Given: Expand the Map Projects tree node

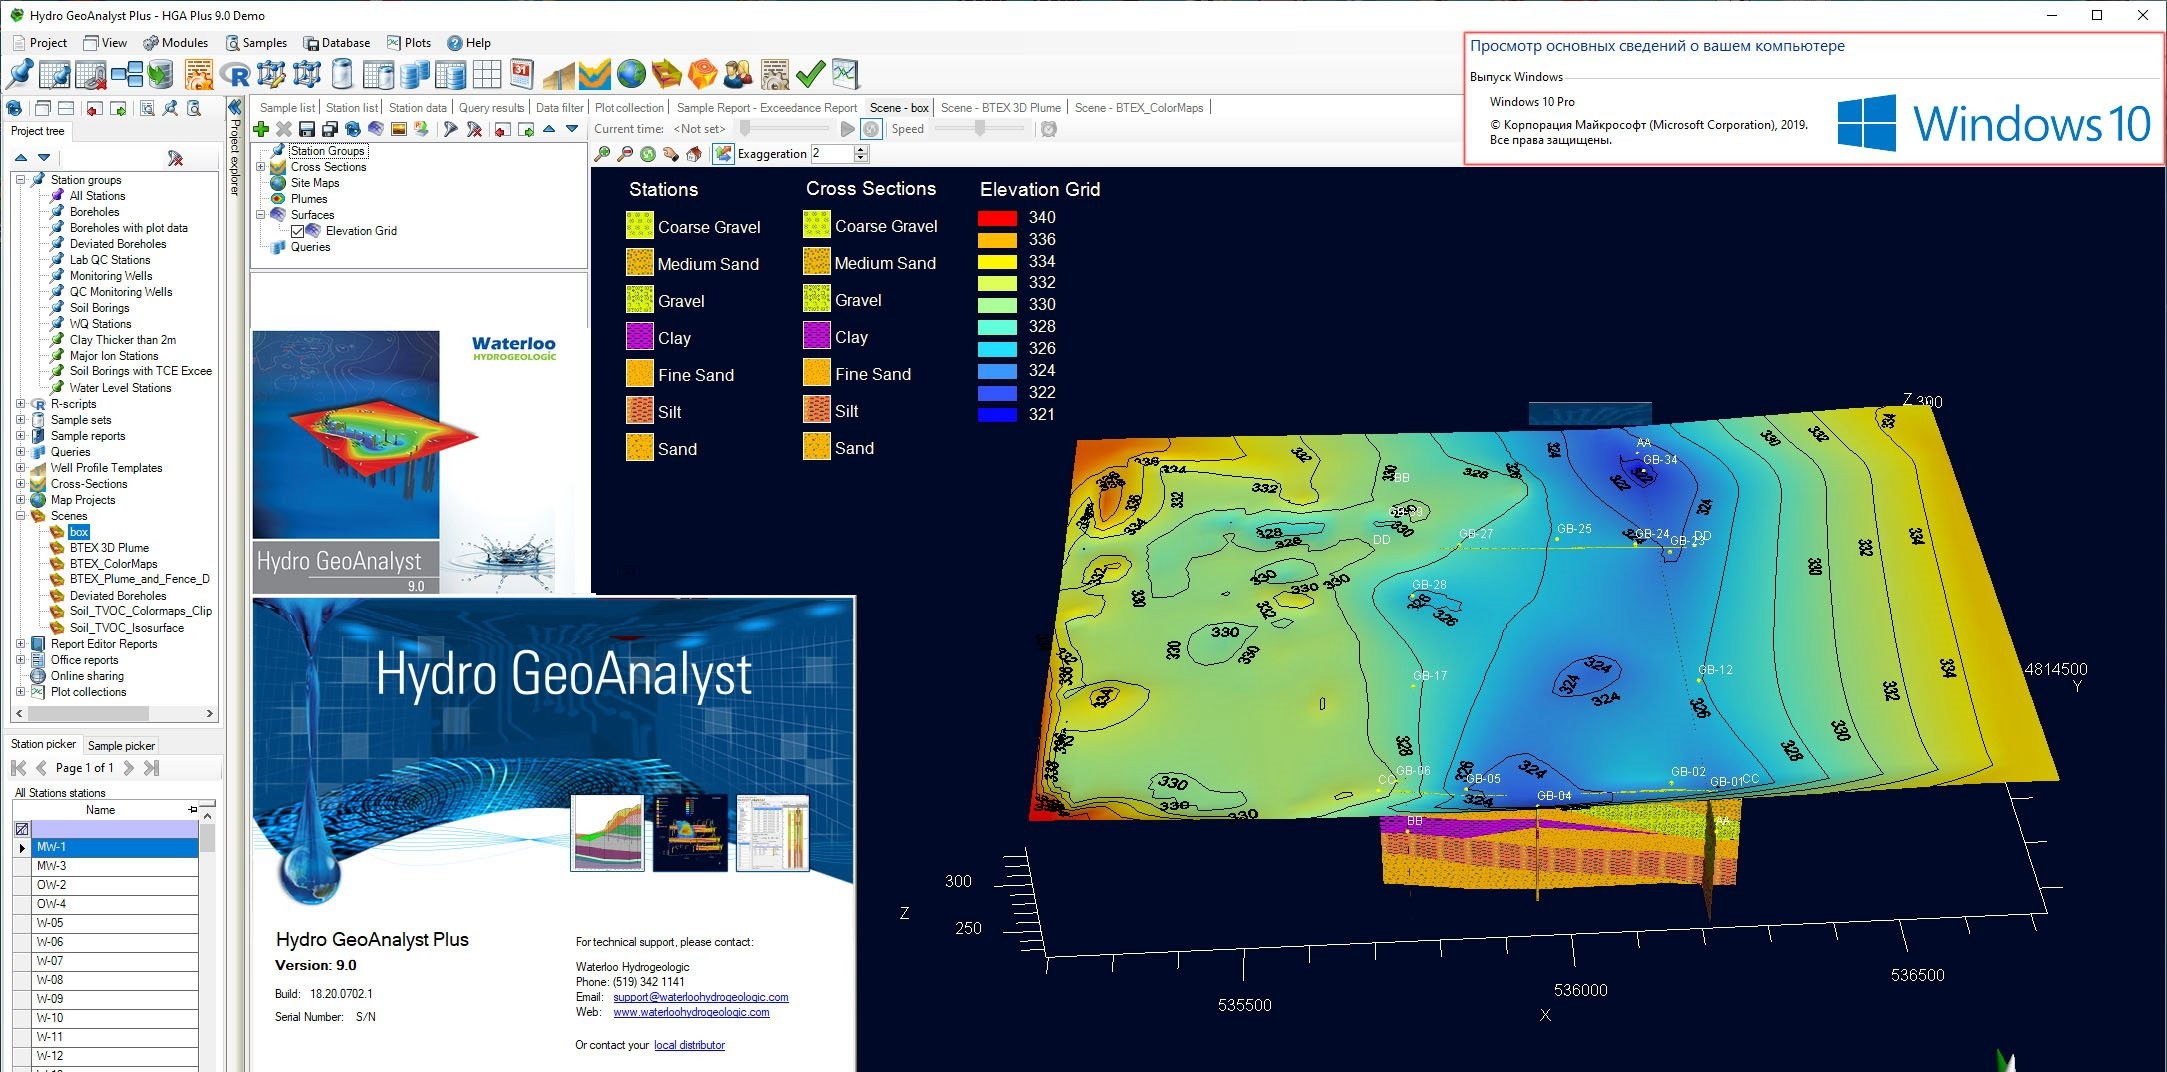Looking at the screenshot, I should coord(20,500).
